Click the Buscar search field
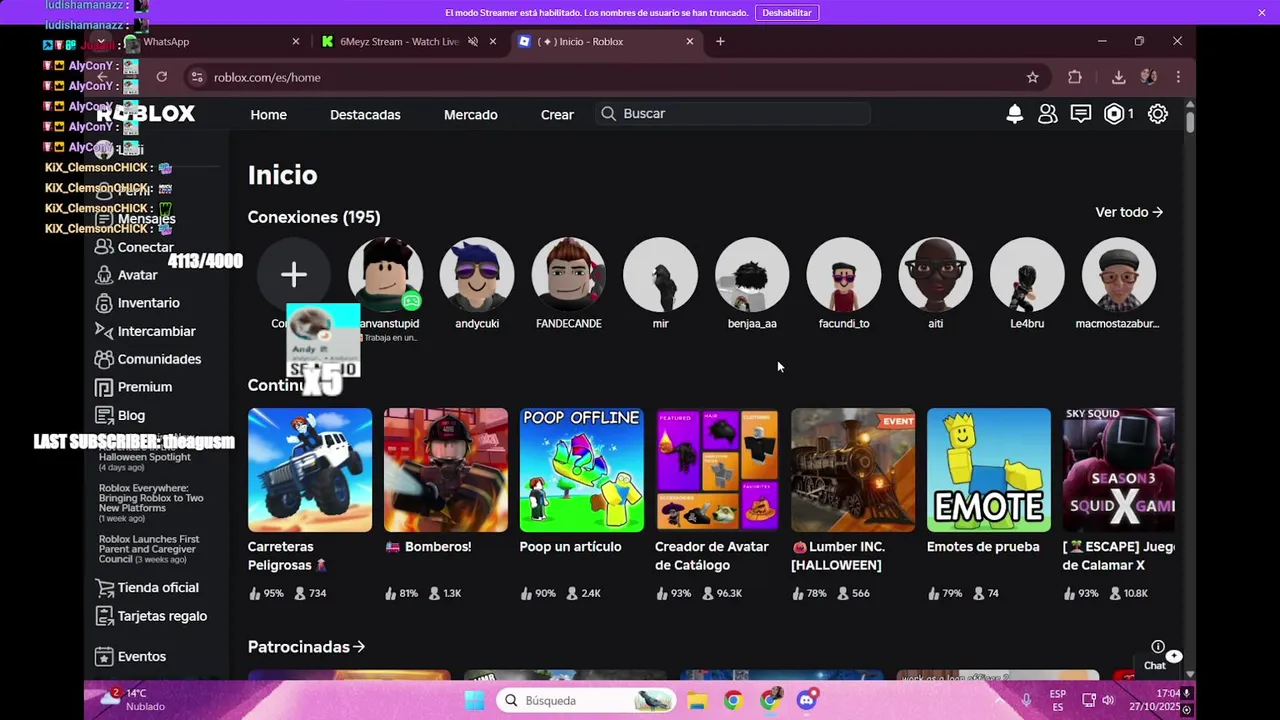 [735, 114]
